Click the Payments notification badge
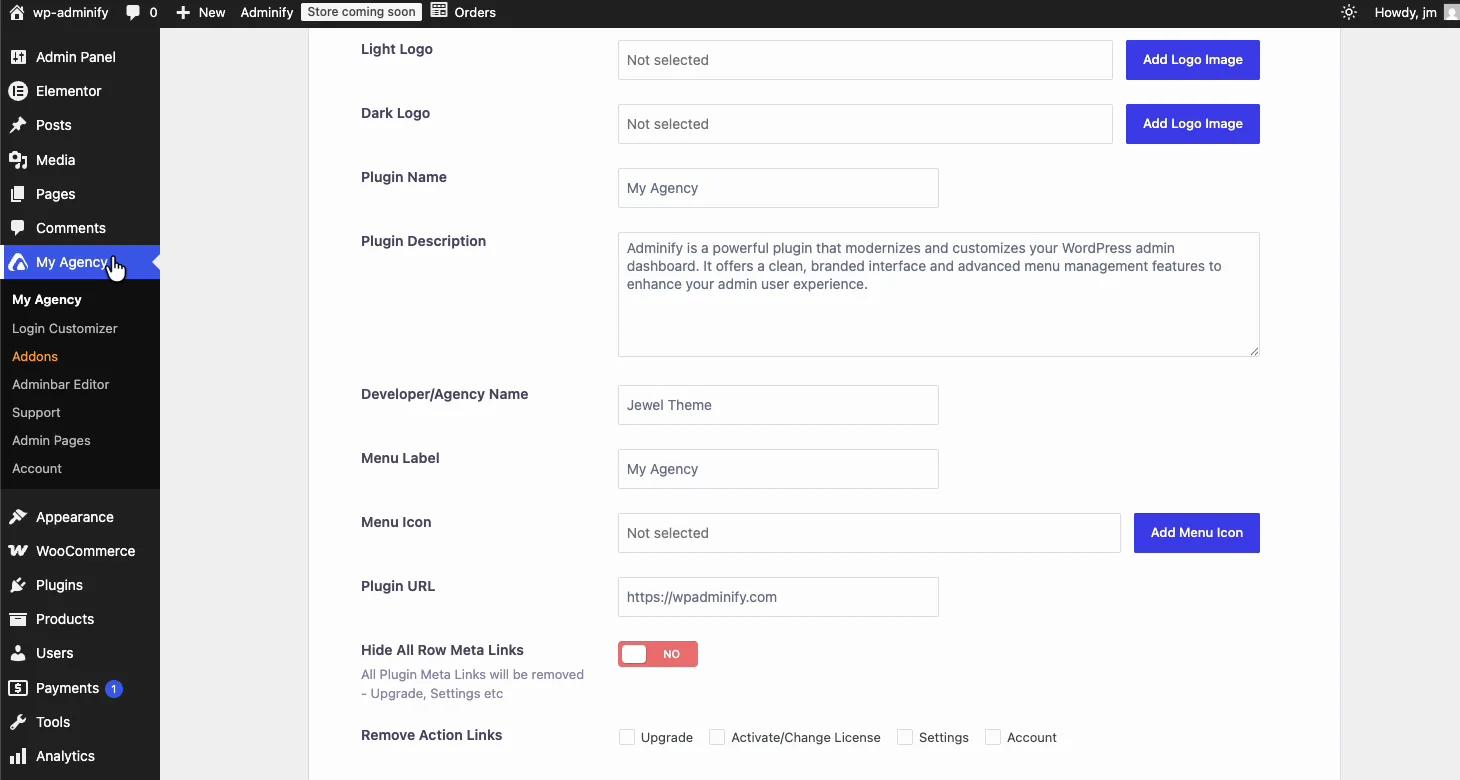This screenshot has width=1460, height=780. (x=114, y=688)
